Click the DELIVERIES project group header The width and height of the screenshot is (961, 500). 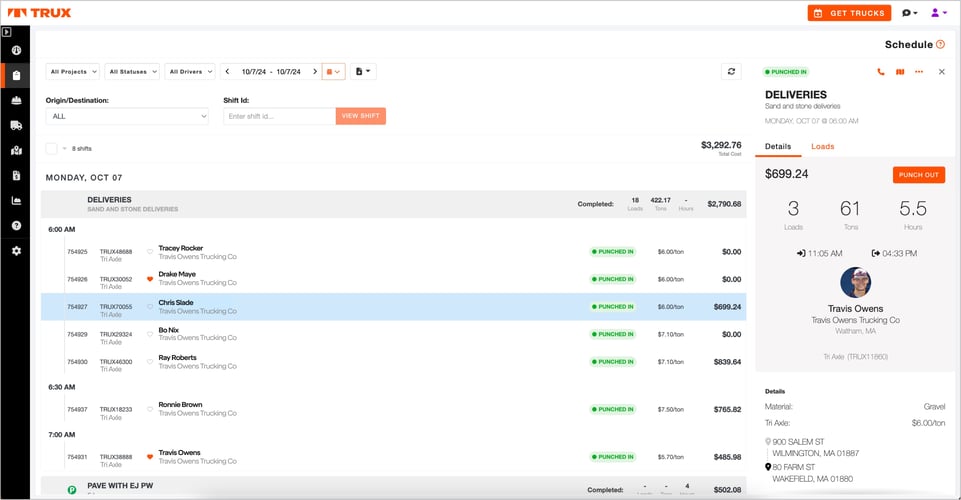pos(393,204)
